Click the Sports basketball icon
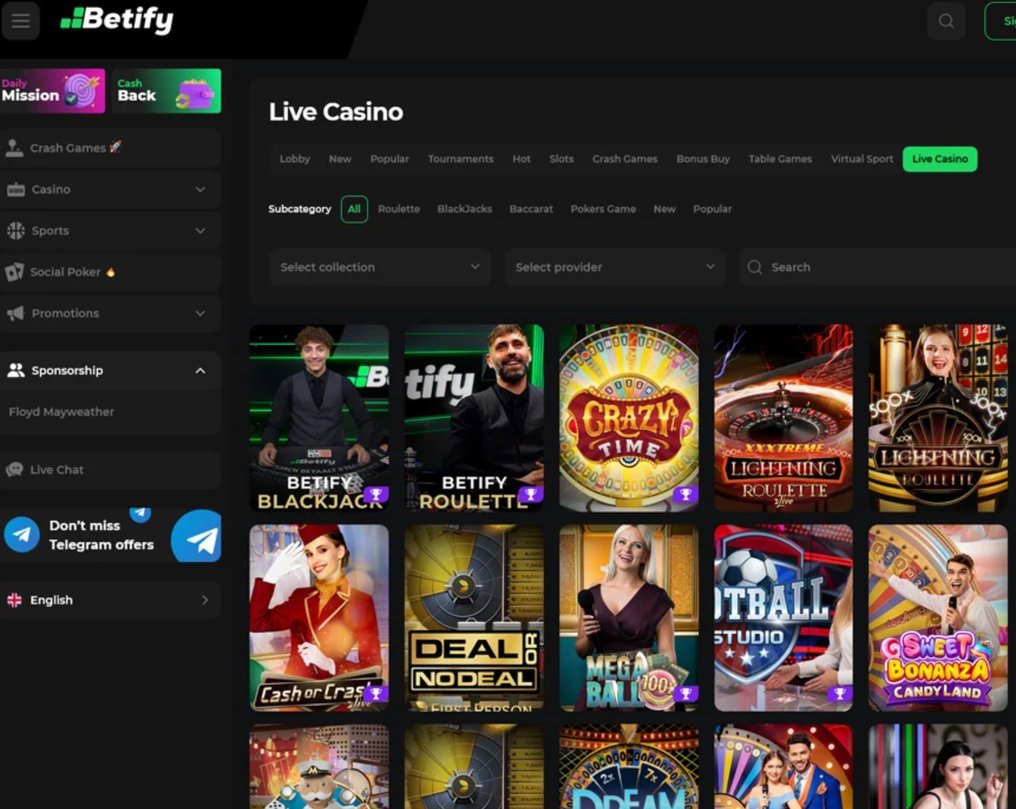Image resolution: width=1016 pixels, height=809 pixels. tap(16, 231)
